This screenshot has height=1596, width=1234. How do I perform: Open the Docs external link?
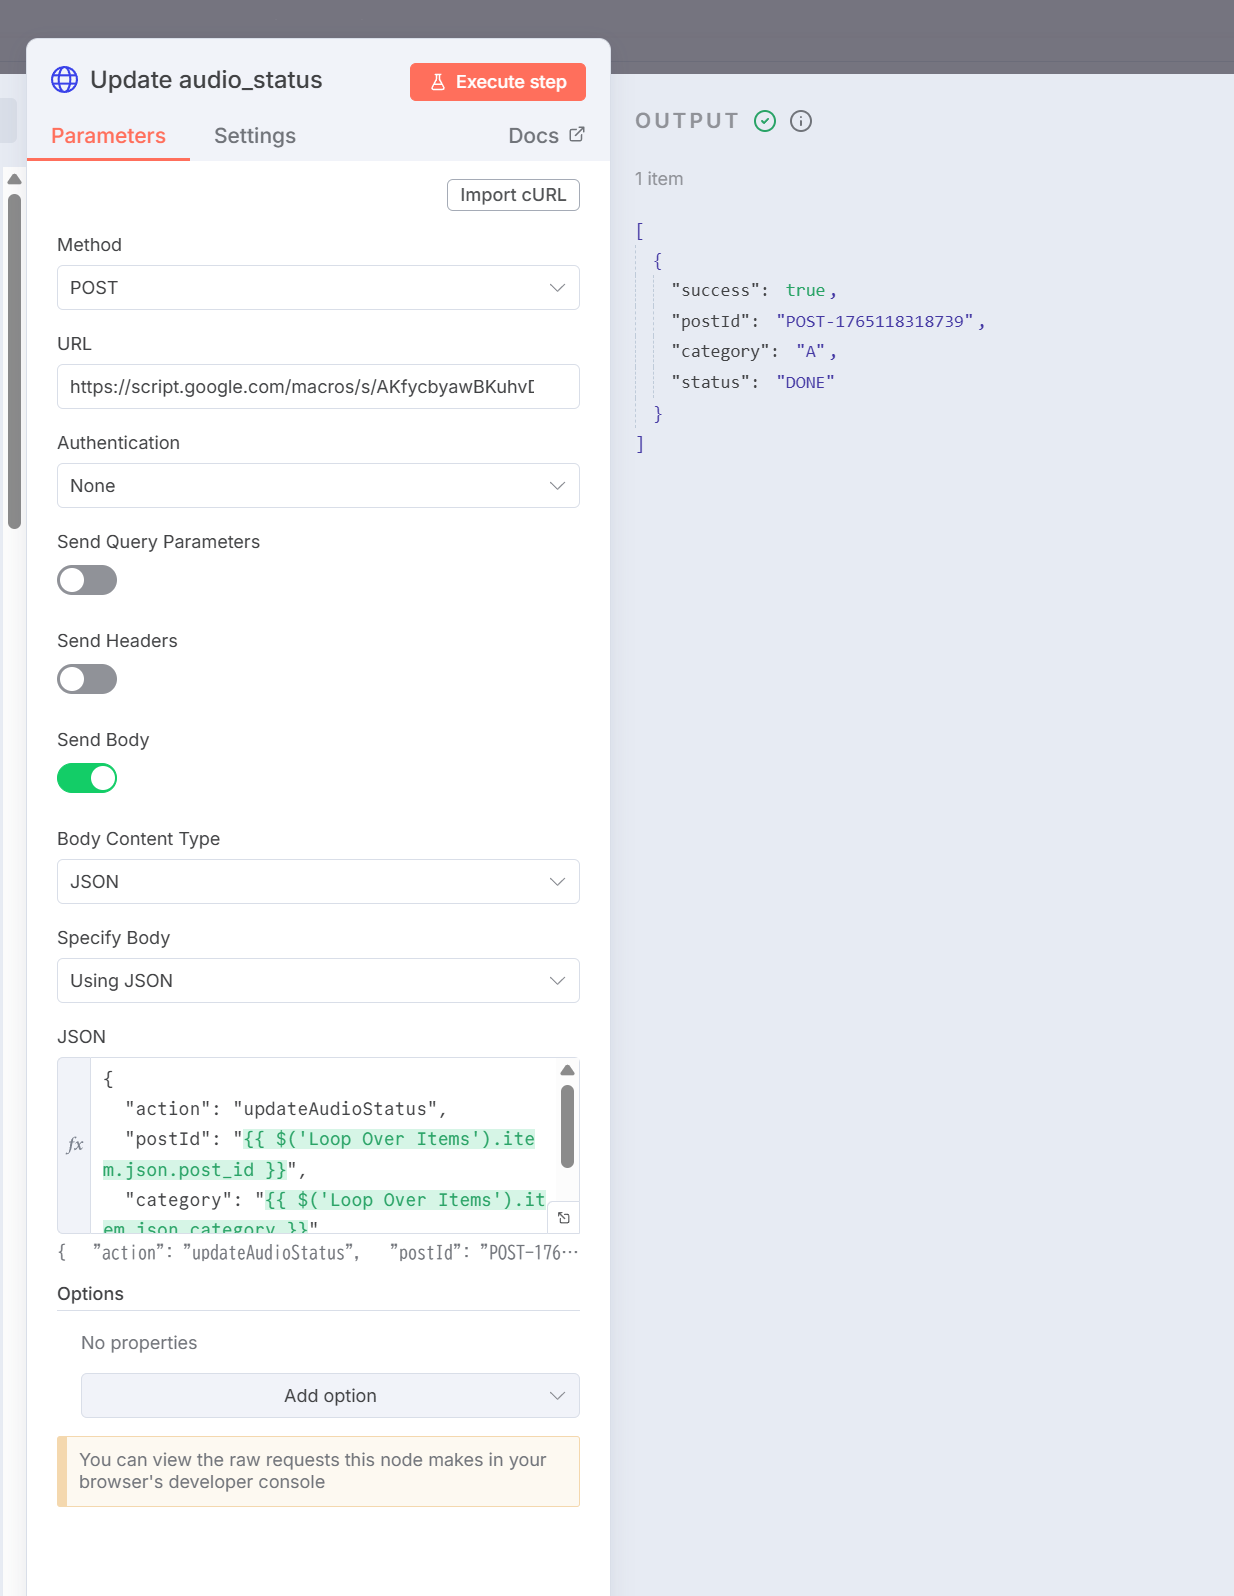tap(546, 136)
